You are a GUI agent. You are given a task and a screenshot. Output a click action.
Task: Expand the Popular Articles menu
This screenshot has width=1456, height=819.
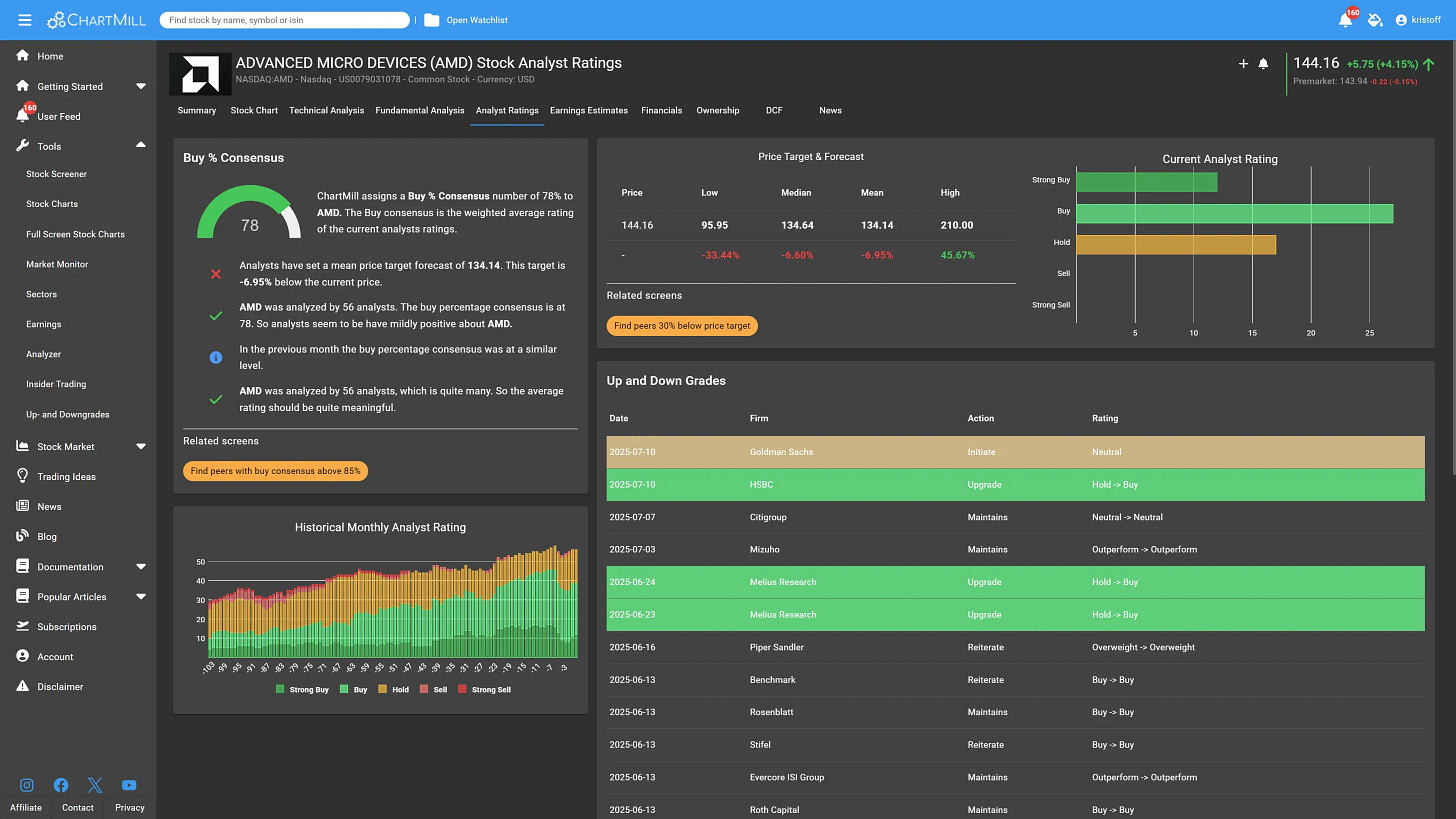[x=141, y=596]
